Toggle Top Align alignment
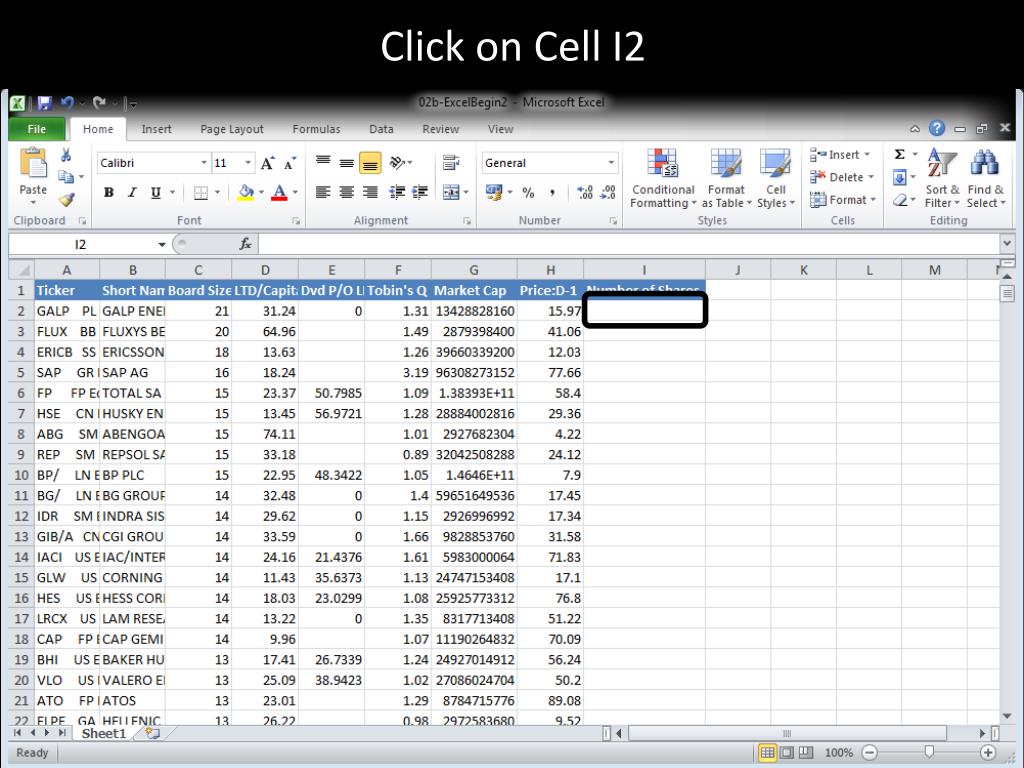Viewport: 1024px width, 768px height. 323,162
